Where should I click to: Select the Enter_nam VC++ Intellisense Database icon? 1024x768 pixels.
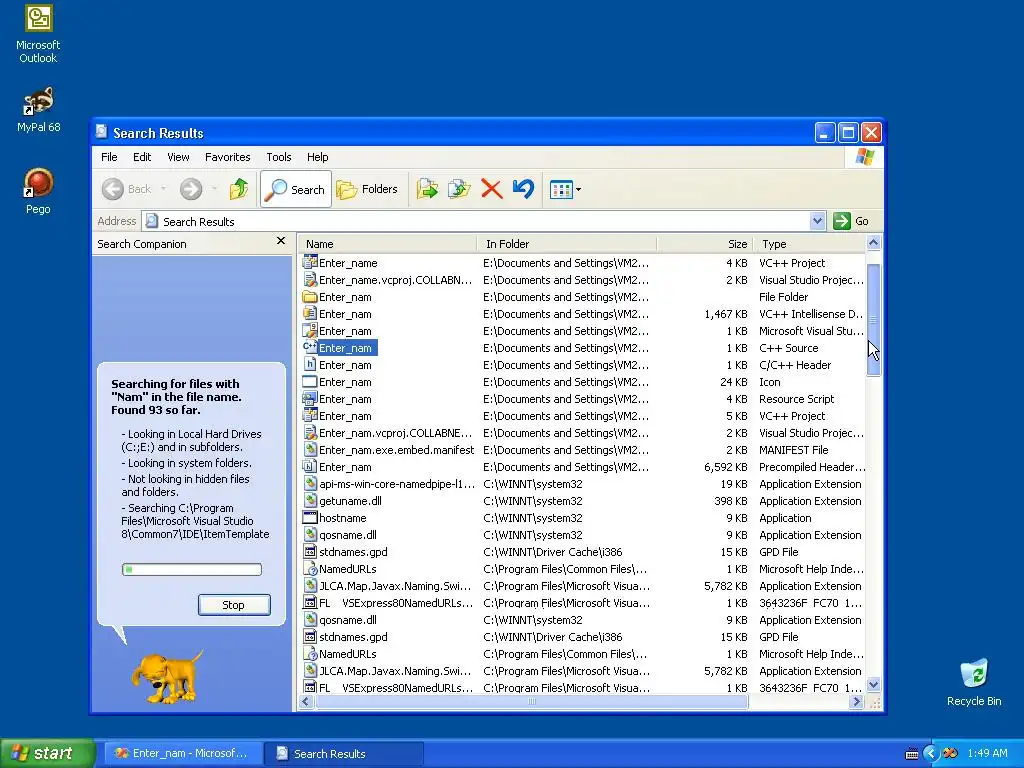pos(310,313)
